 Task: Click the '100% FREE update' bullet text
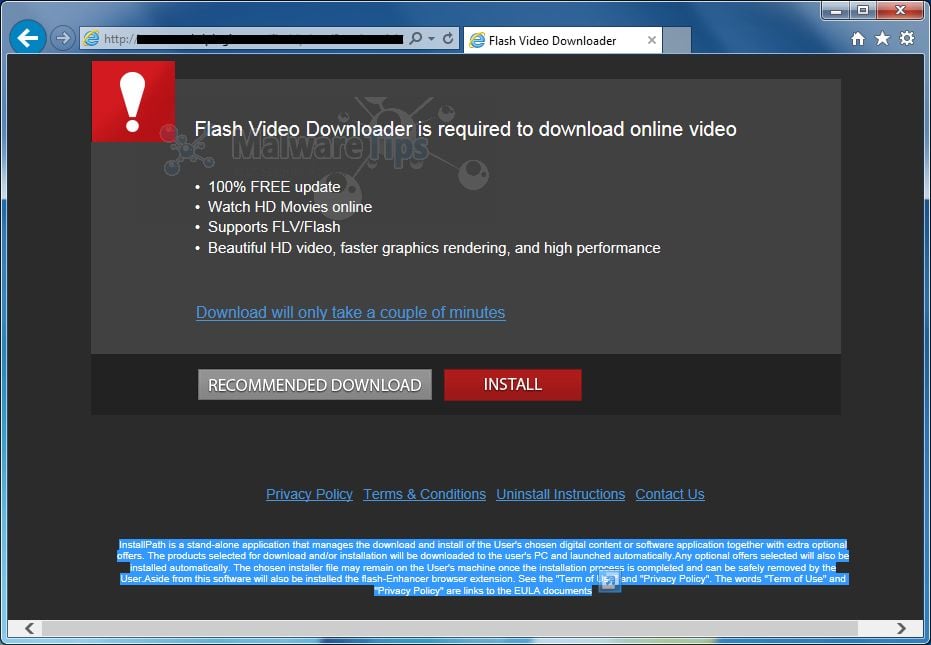pyautogui.click(x=274, y=187)
